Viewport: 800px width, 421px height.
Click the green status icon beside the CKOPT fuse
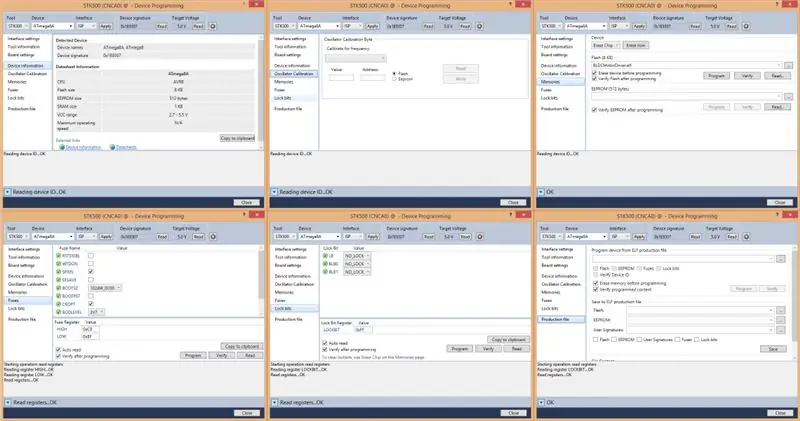coord(59,304)
